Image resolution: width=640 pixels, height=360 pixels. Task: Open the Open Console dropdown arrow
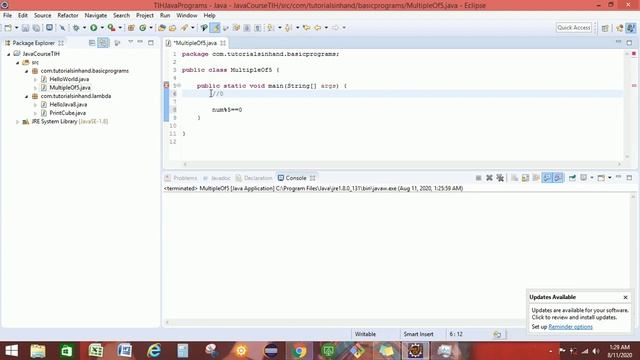[609, 178]
